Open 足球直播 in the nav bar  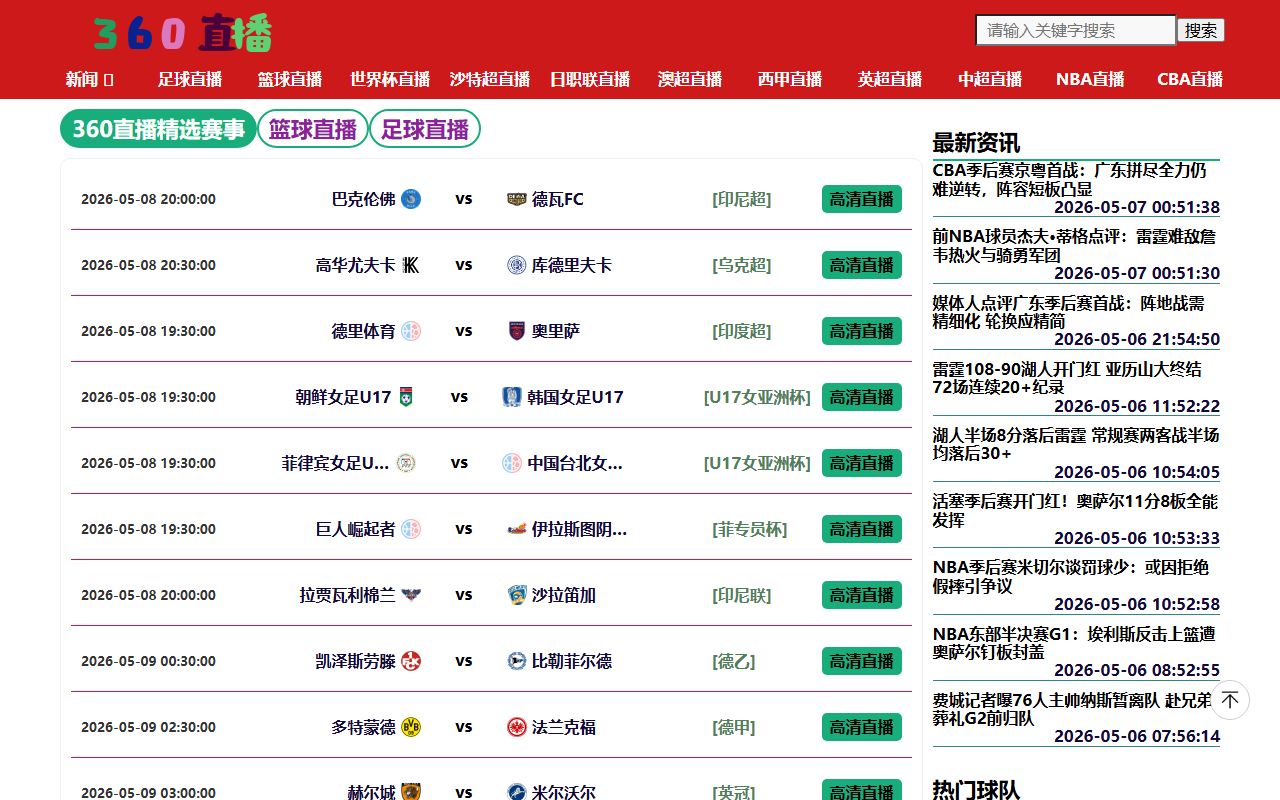pos(190,79)
